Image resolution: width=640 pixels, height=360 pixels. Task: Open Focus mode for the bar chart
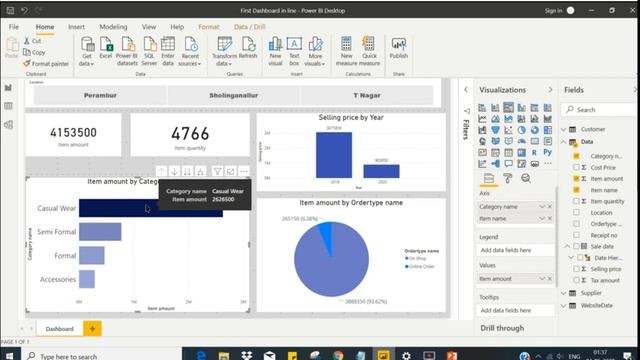pyautogui.click(x=231, y=171)
